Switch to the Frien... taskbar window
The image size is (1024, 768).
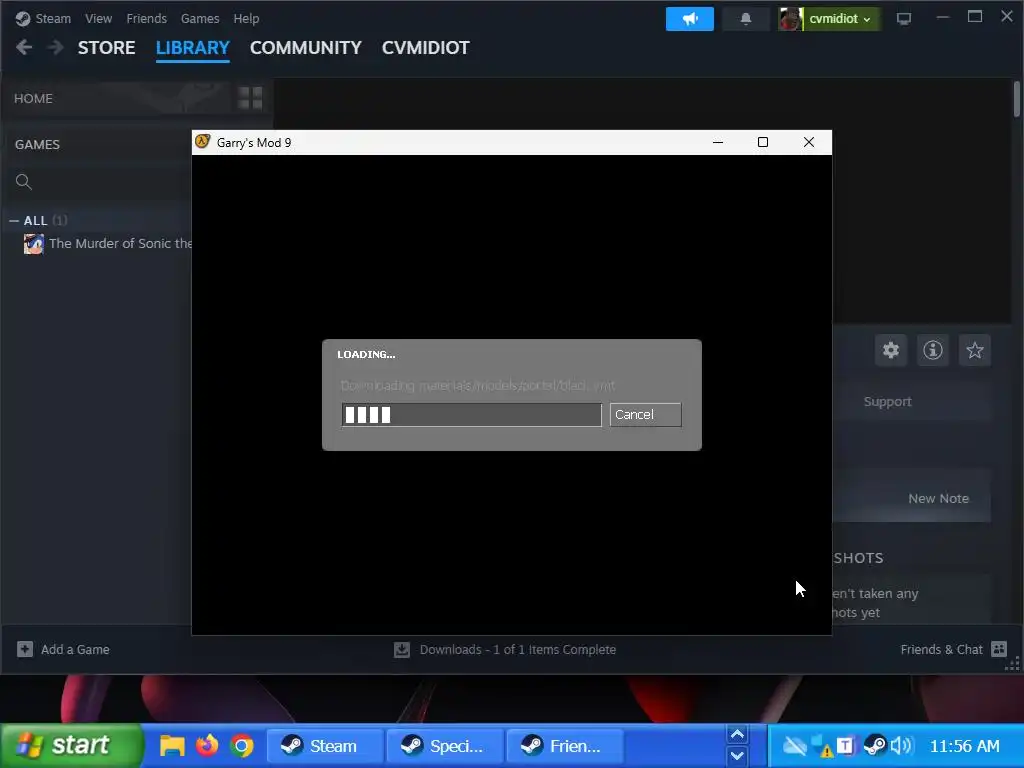point(565,746)
